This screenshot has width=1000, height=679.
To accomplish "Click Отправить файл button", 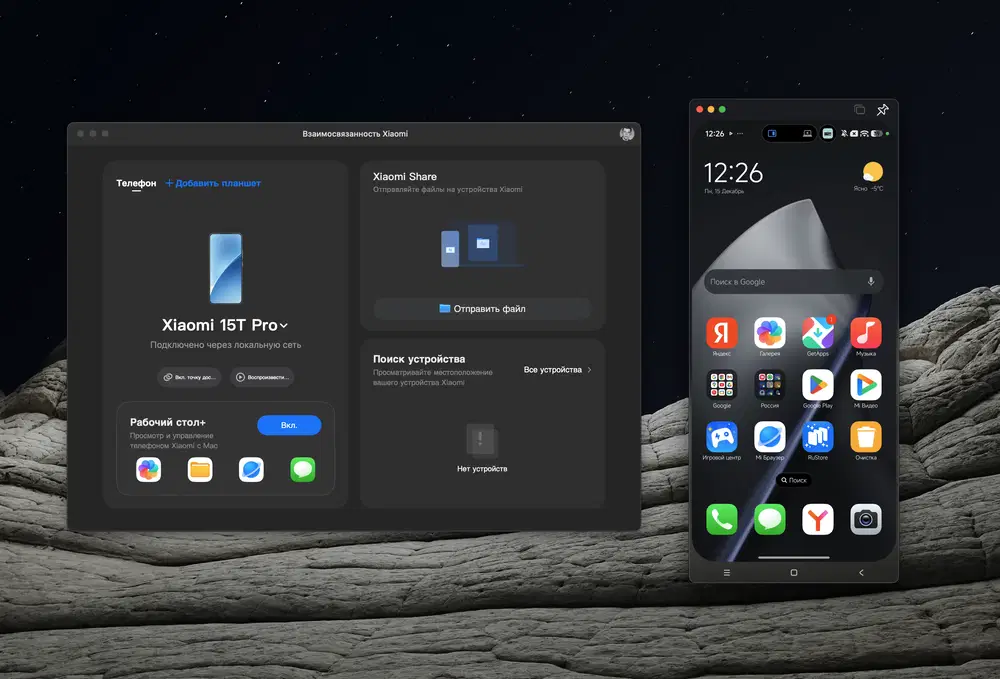I will point(482,309).
